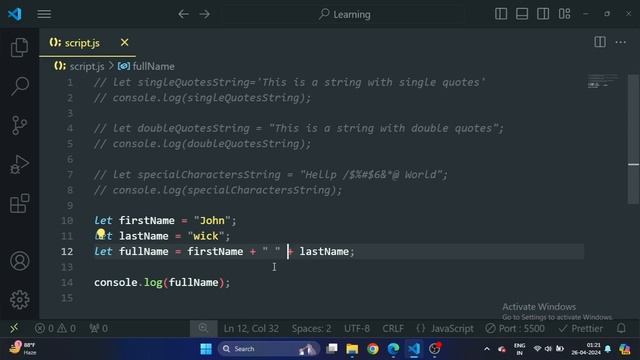The width and height of the screenshot is (640, 360).
Task: Open the notifications bell in status bar
Action: (621, 328)
